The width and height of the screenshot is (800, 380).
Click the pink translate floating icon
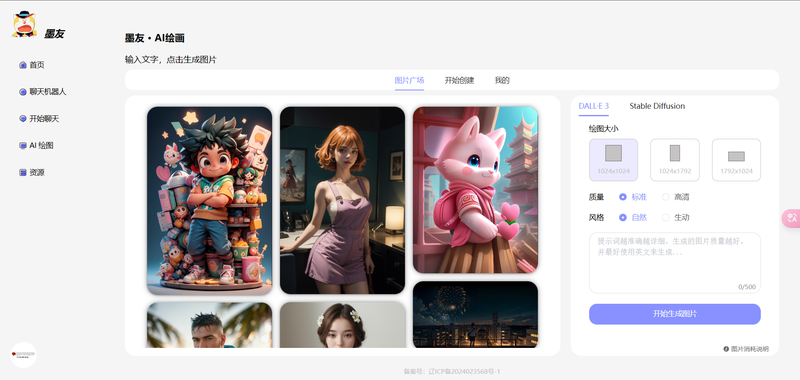792,218
